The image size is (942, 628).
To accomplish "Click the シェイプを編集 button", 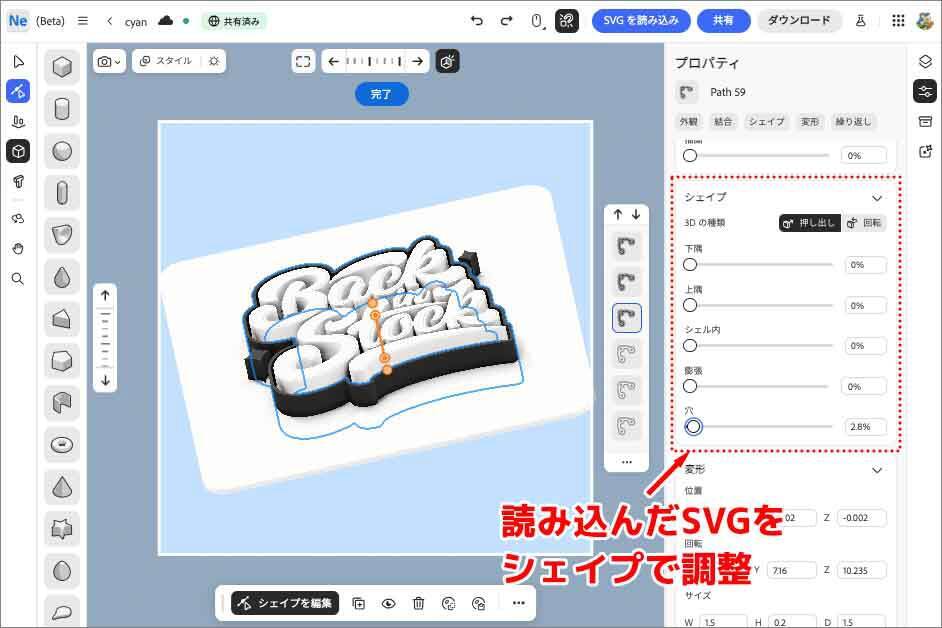I will coord(286,603).
